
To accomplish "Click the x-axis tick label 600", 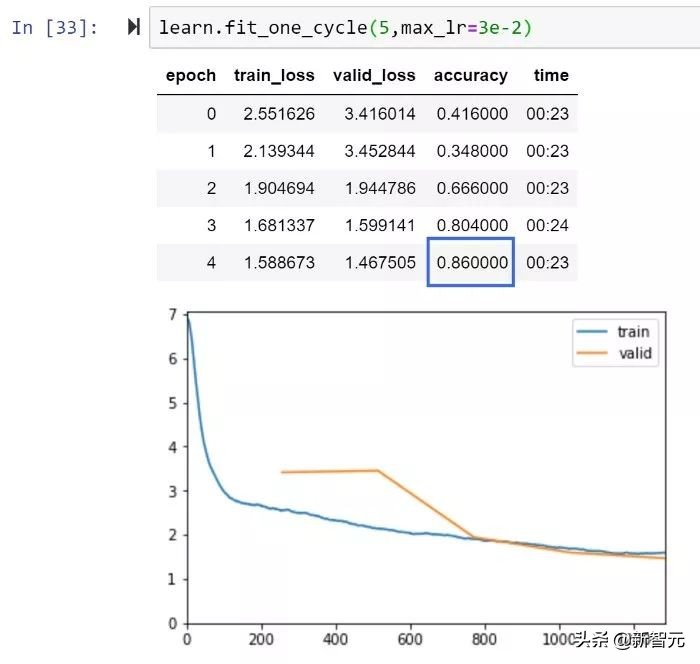I will coord(410,639).
